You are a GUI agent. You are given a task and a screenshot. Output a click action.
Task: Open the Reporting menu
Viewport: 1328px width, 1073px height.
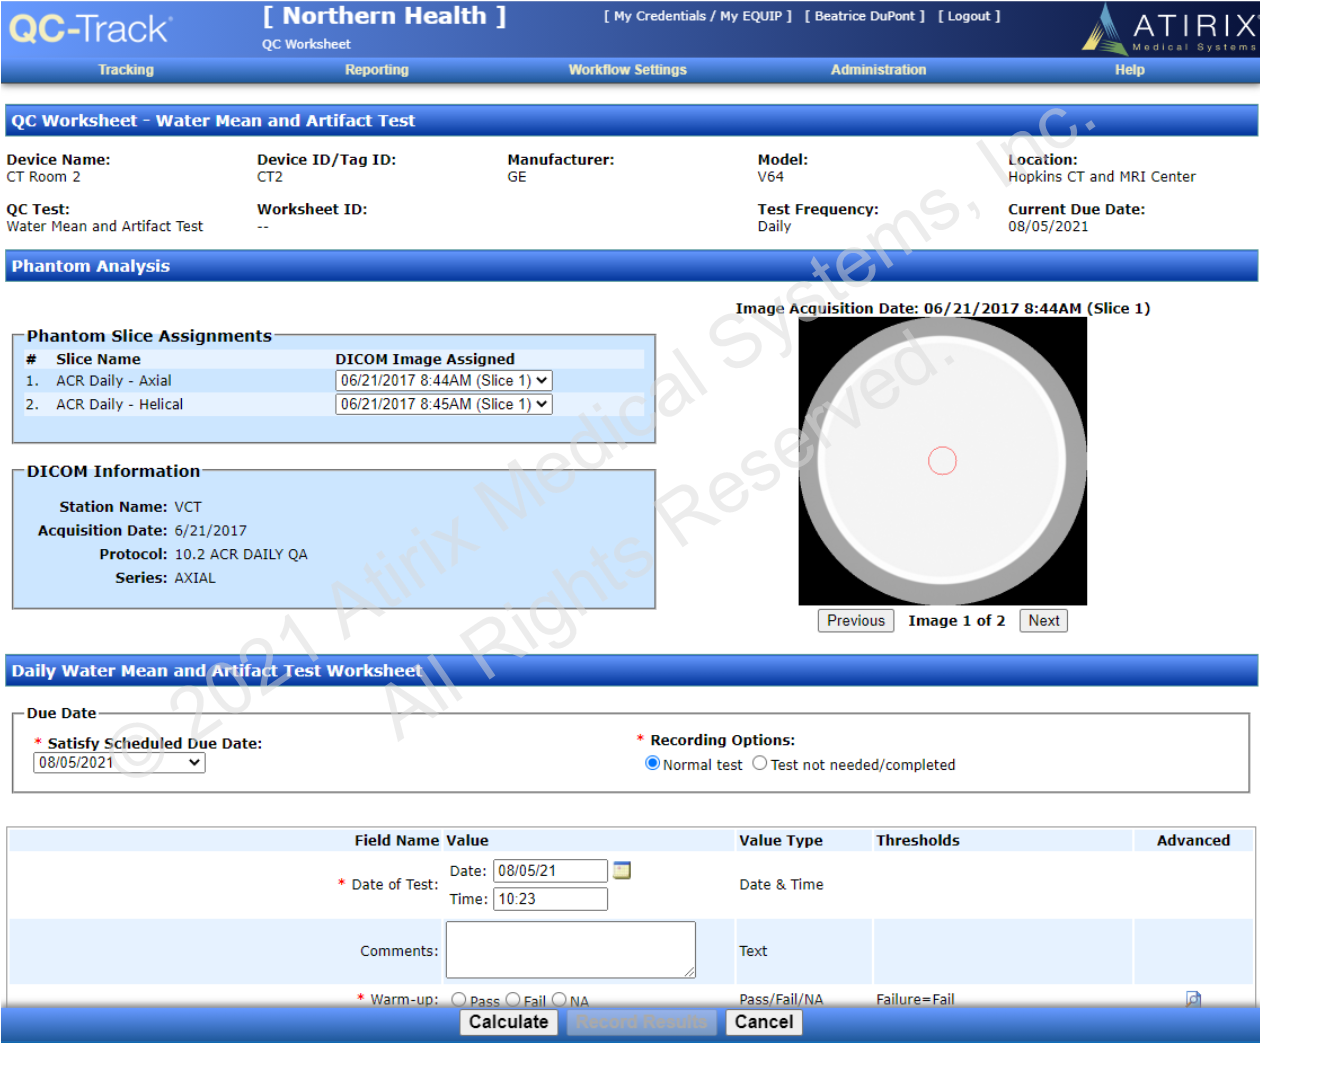[x=376, y=70]
